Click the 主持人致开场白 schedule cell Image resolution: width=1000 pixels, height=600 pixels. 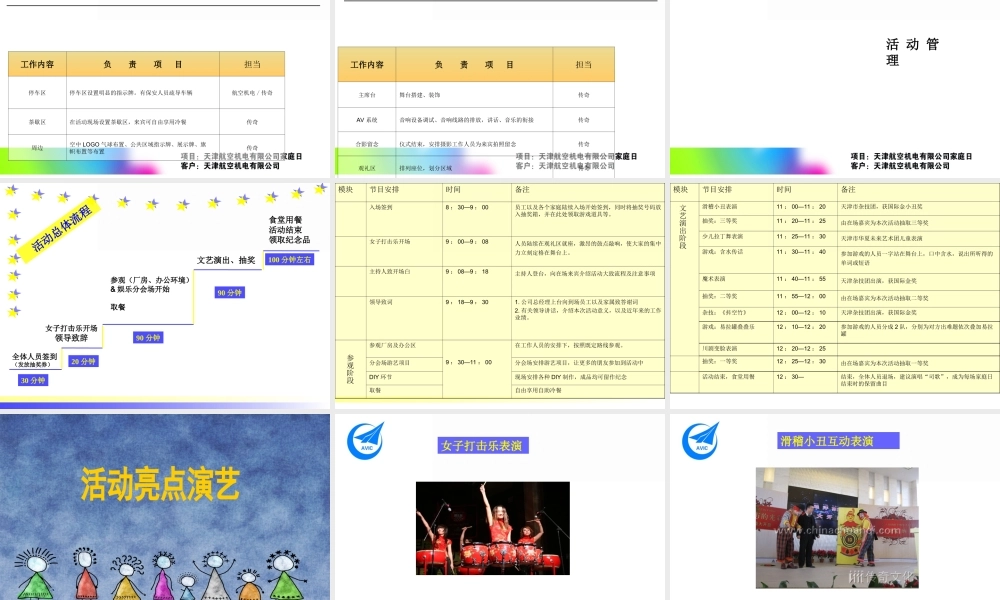tap(404, 281)
